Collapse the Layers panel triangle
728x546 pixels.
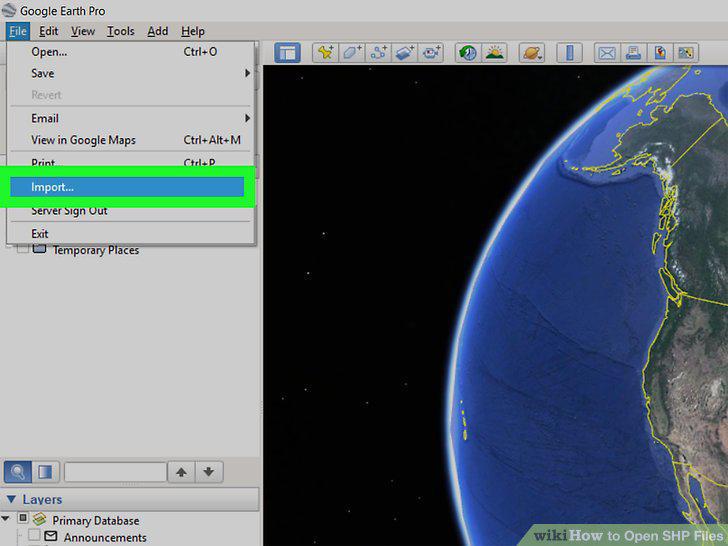pos(11,500)
